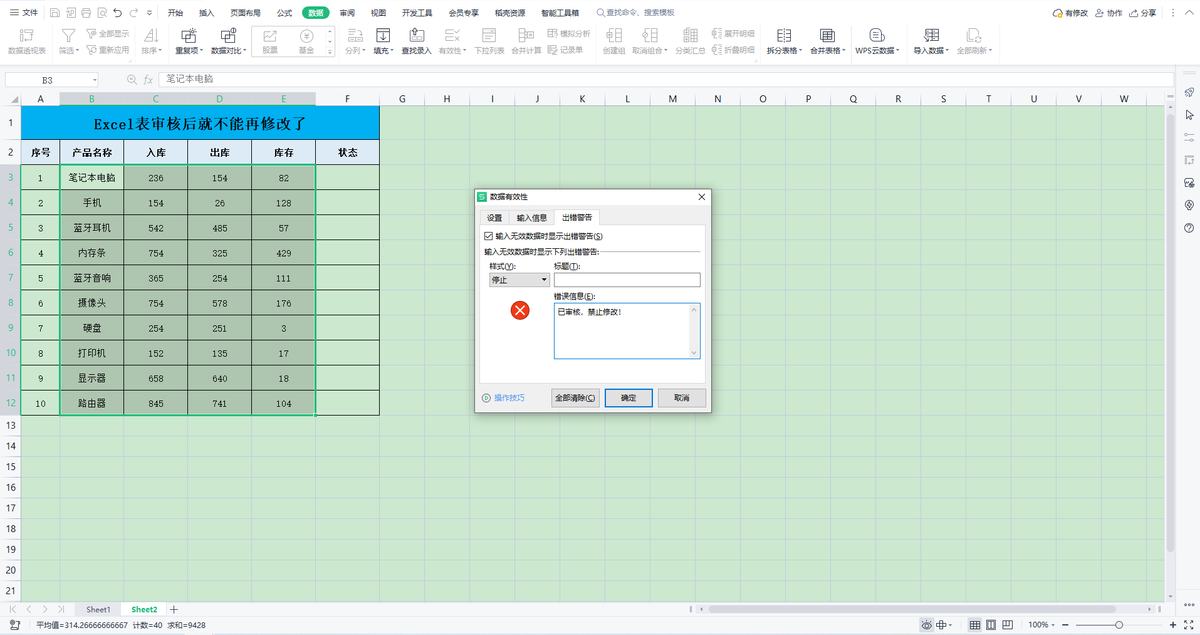Switch to page layout view icon
Viewport: 1200px width, 635px height.
pos(993,624)
